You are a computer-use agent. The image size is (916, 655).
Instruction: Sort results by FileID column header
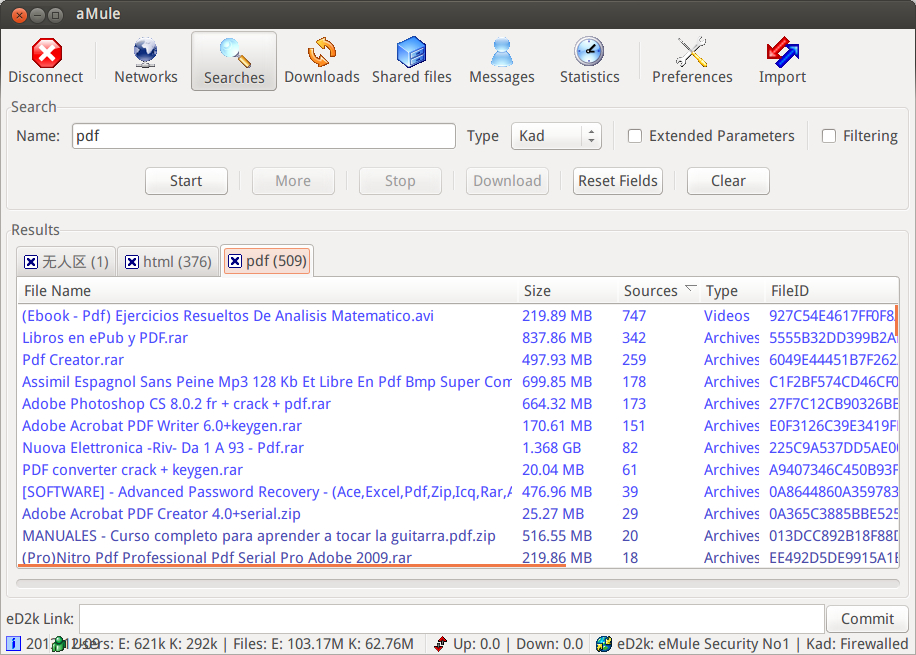(831, 291)
